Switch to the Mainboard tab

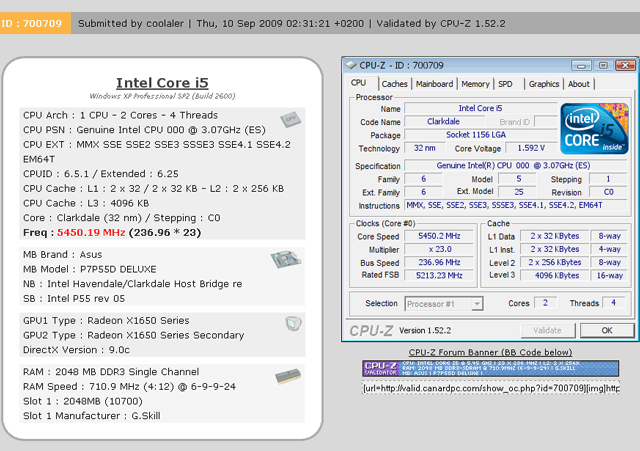(434, 84)
